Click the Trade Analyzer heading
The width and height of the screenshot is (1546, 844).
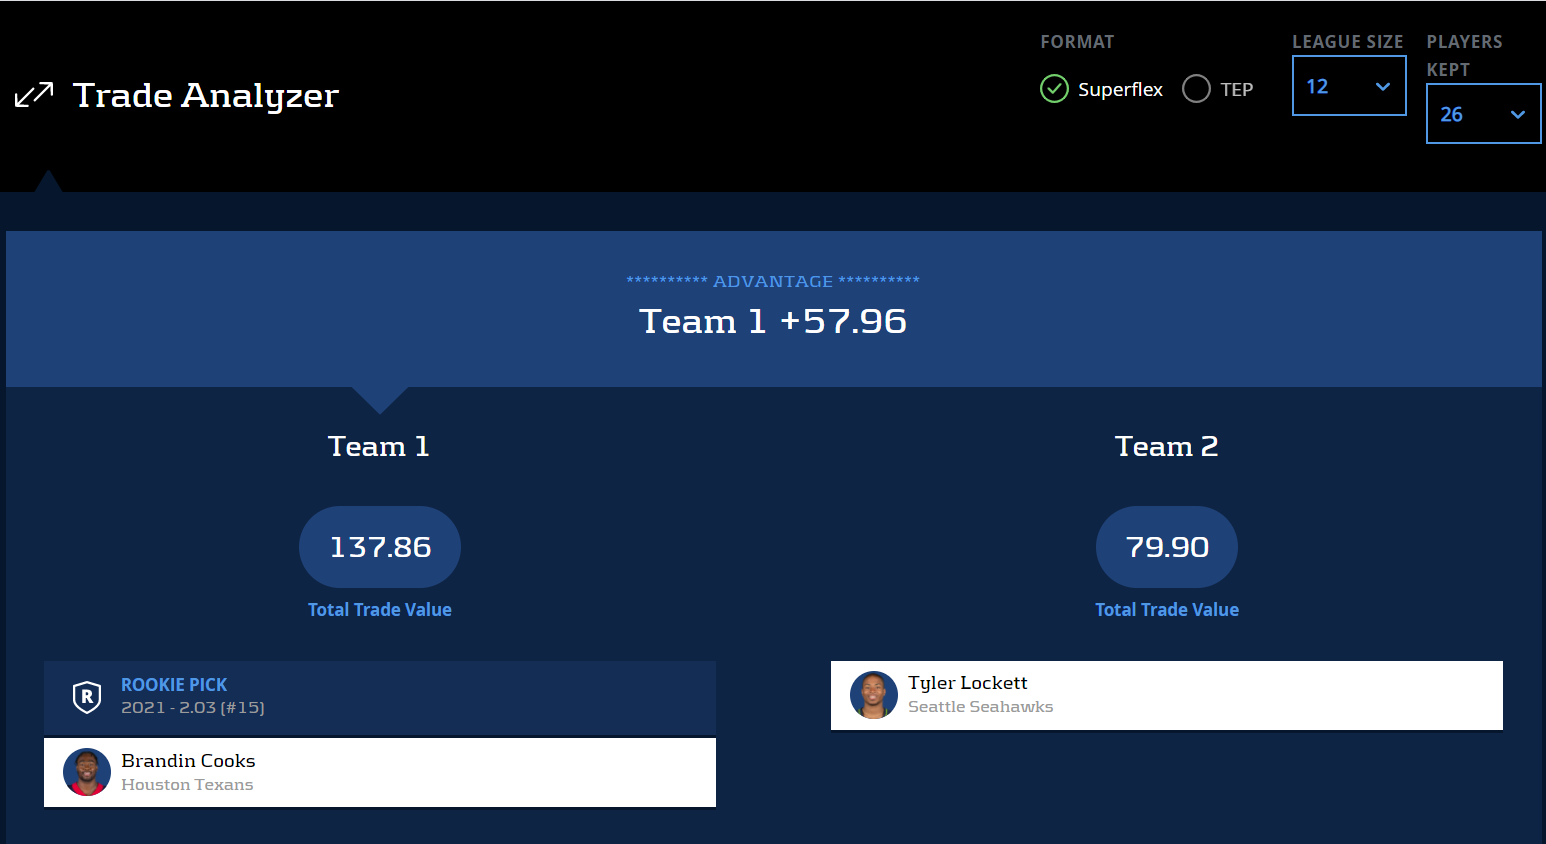tap(206, 95)
